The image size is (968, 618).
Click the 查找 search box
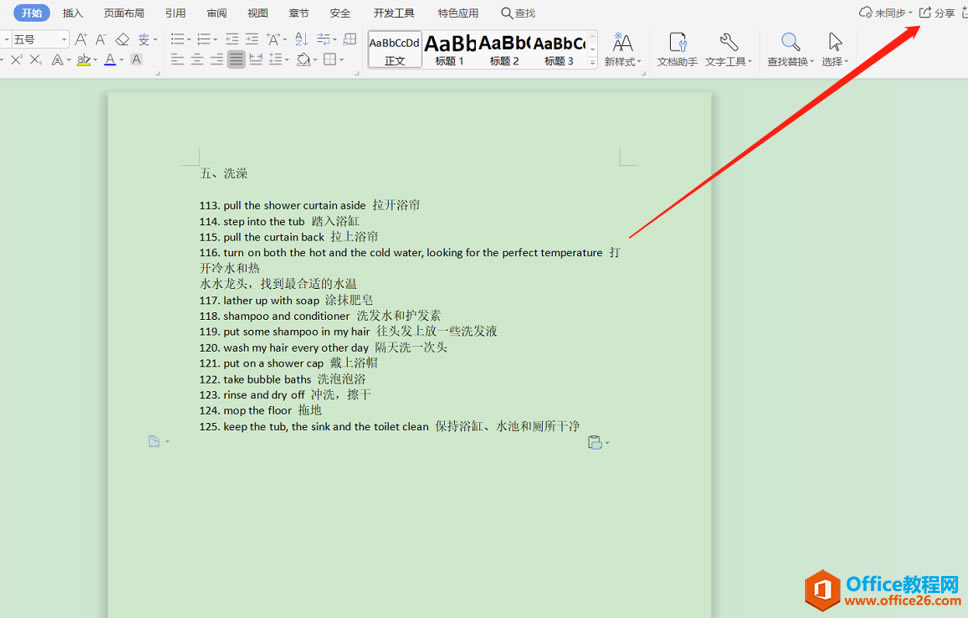coord(518,13)
